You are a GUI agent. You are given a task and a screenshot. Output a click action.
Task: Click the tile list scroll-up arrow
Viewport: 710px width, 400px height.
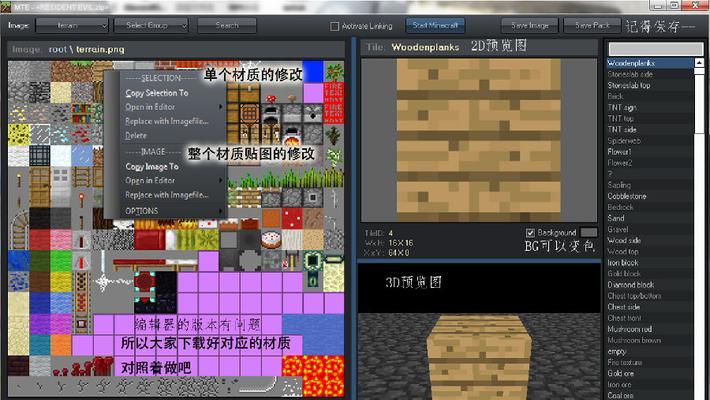point(699,63)
